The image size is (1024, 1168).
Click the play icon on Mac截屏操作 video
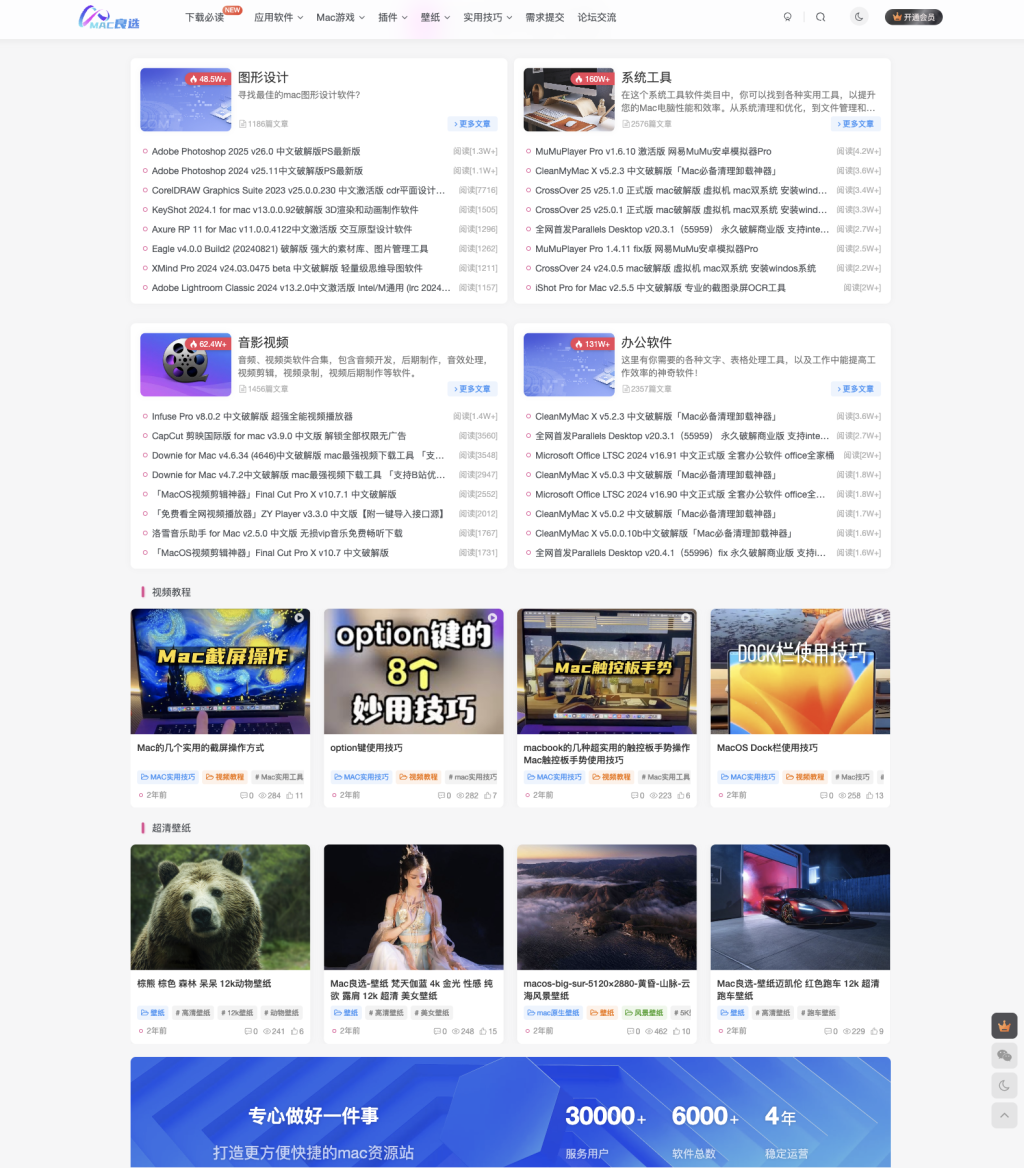(x=298, y=619)
